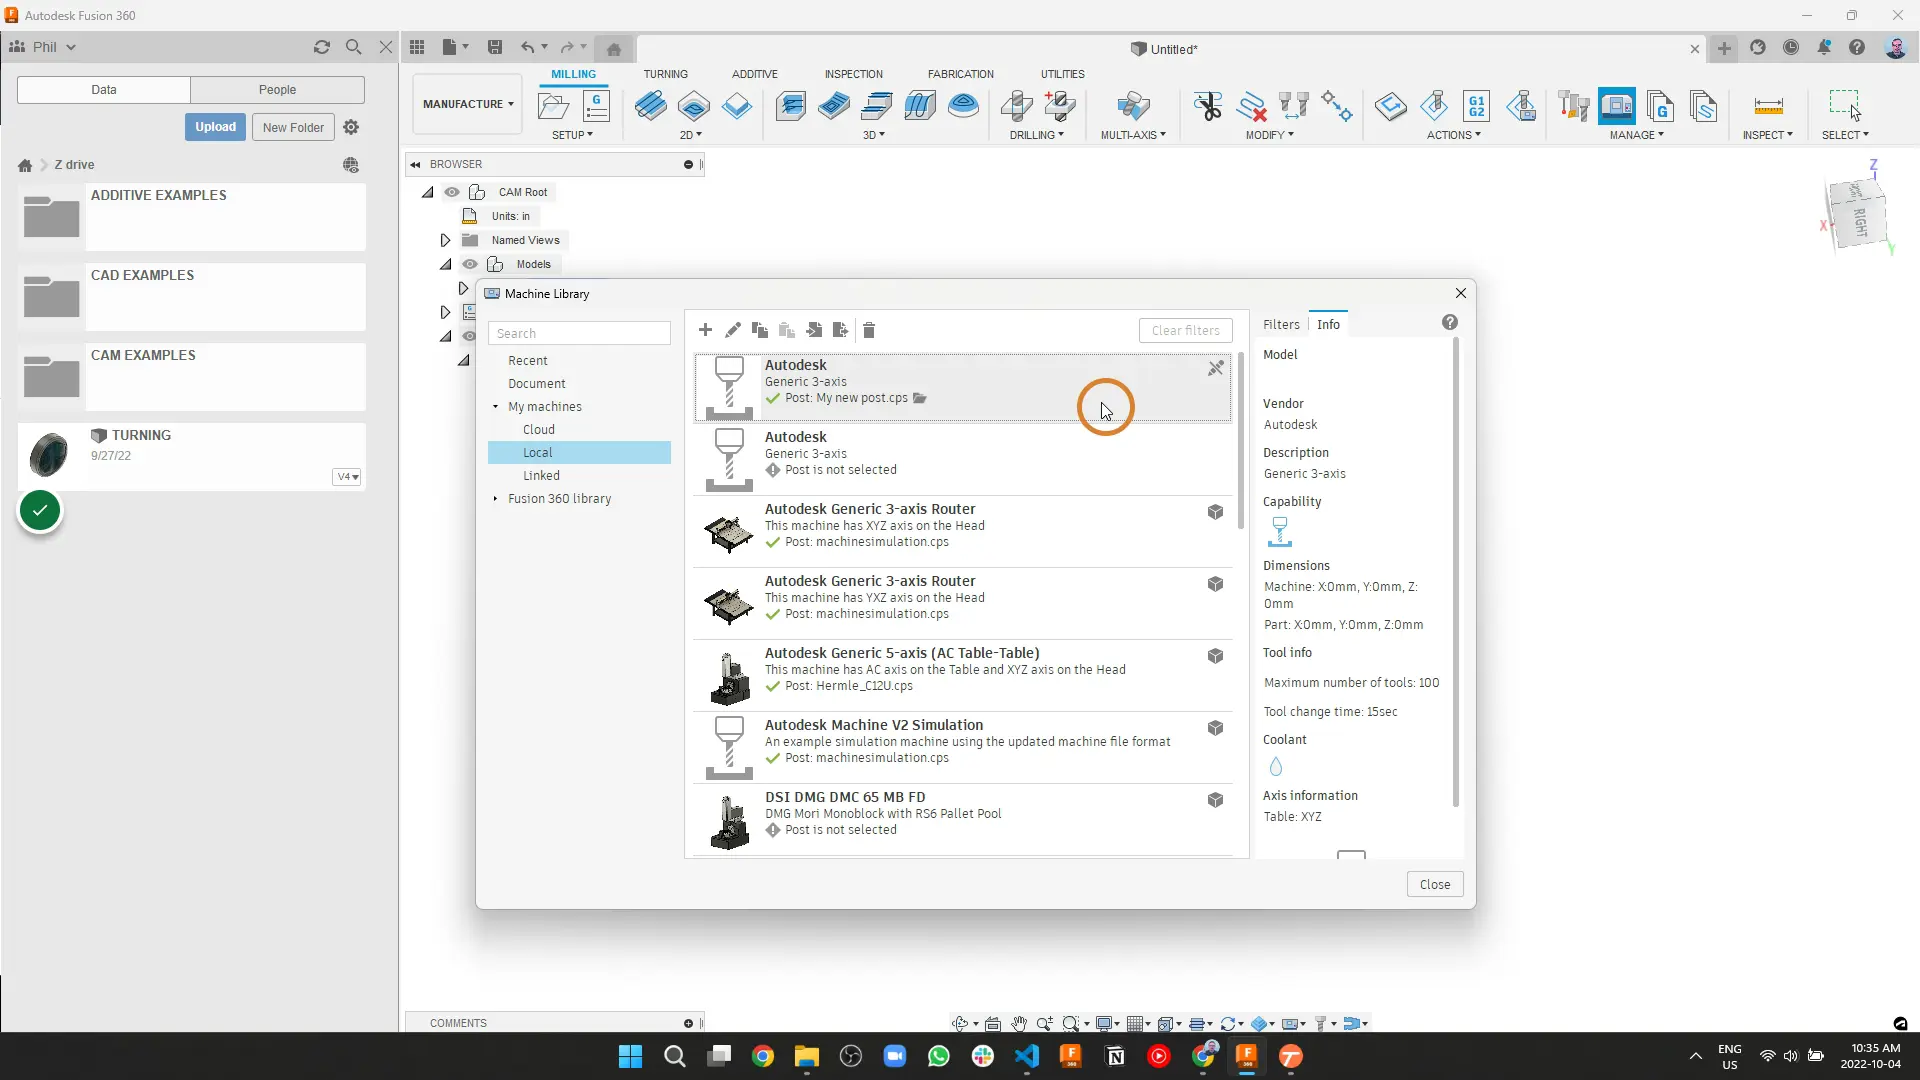This screenshot has width=1920, height=1080.
Task: Open post folder icon beside My new post.cps
Action: (920, 398)
